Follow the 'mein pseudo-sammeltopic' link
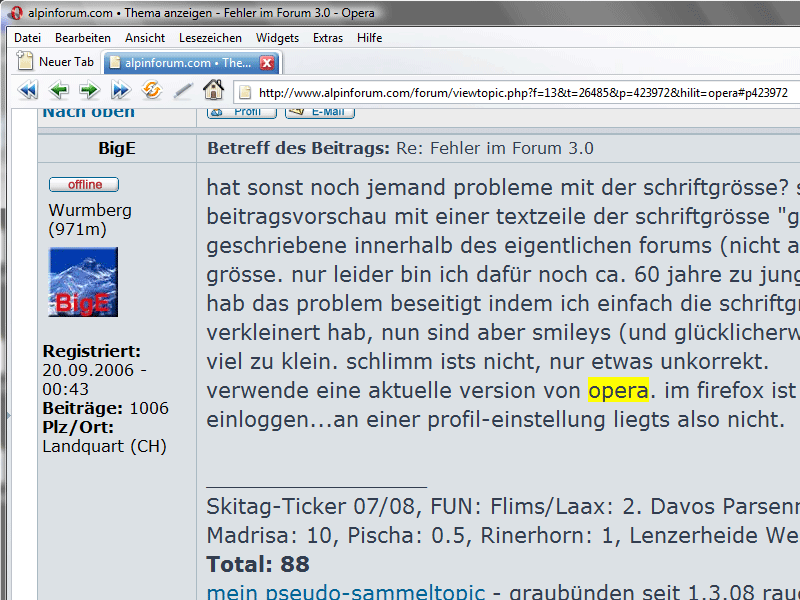 pyautogui.click(x=345, y=592)
